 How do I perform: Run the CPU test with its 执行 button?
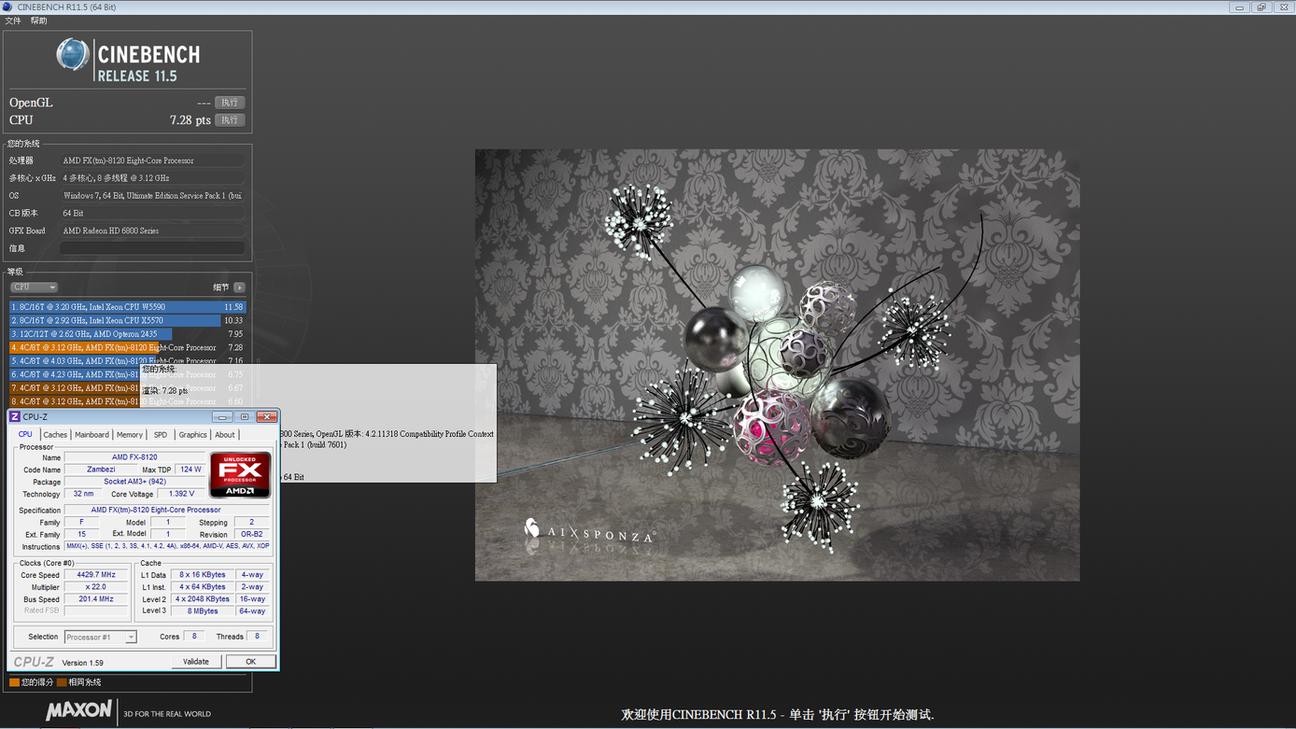230,120
